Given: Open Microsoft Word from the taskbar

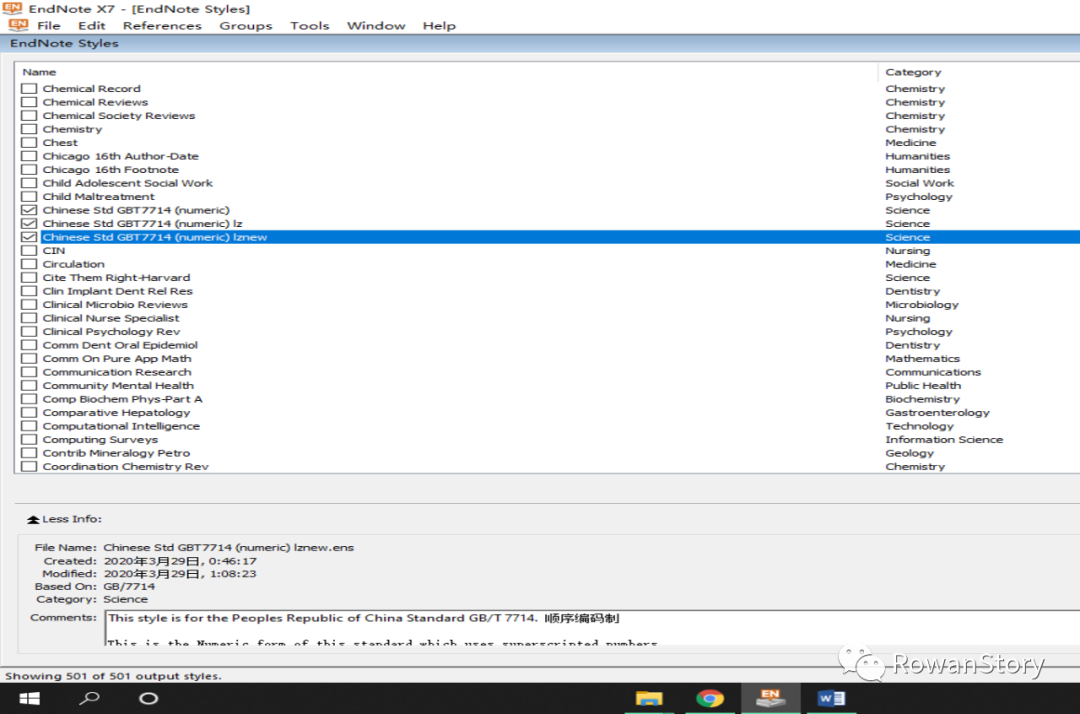Looking at the screenshot, I should click(x=831, y=698).
